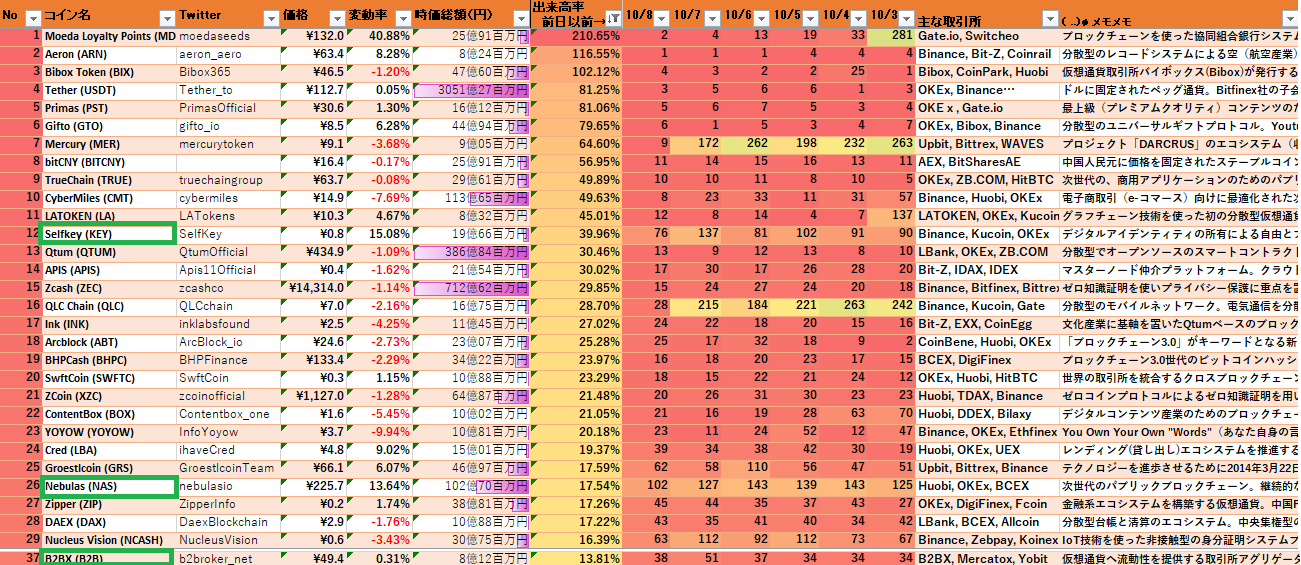Select the 210.65% volume ratio cell
Viewport: 1301px width, 565px height.
(576, 36)
